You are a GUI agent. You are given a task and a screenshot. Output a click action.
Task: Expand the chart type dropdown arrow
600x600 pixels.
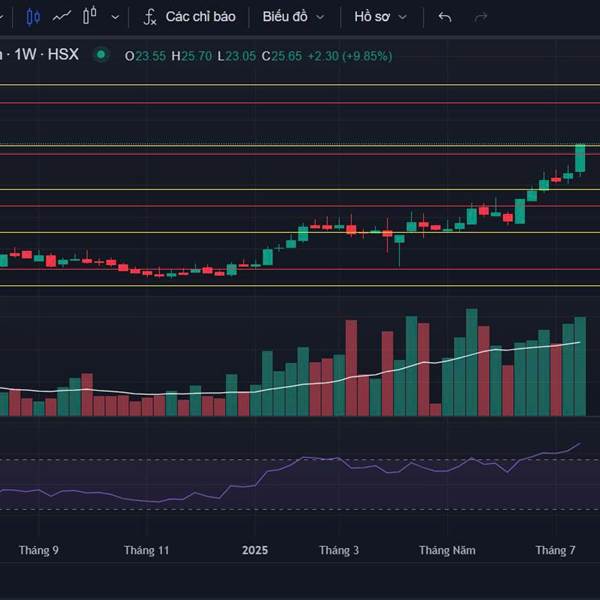[115, 17]
